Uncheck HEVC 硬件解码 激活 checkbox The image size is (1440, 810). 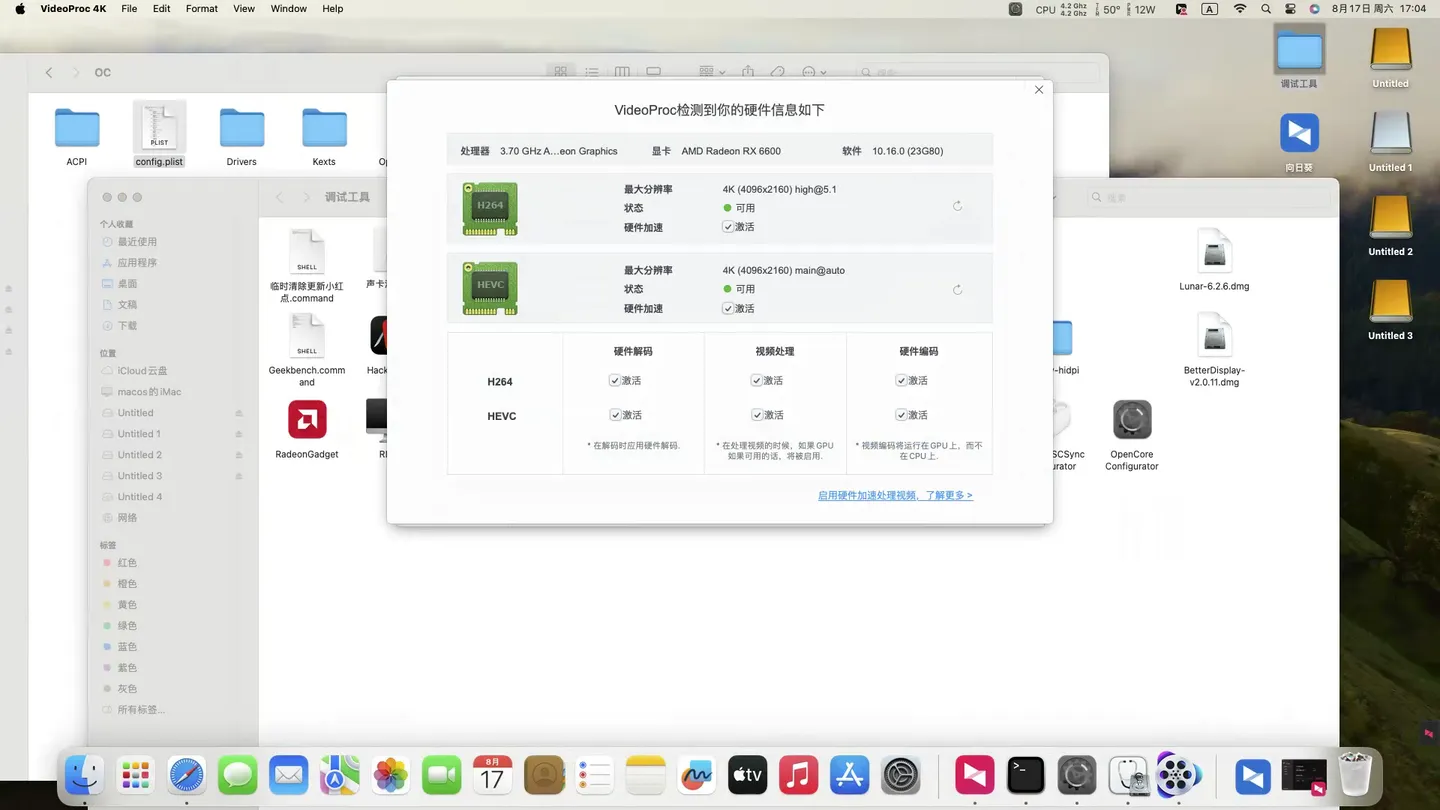pos(614,414)
